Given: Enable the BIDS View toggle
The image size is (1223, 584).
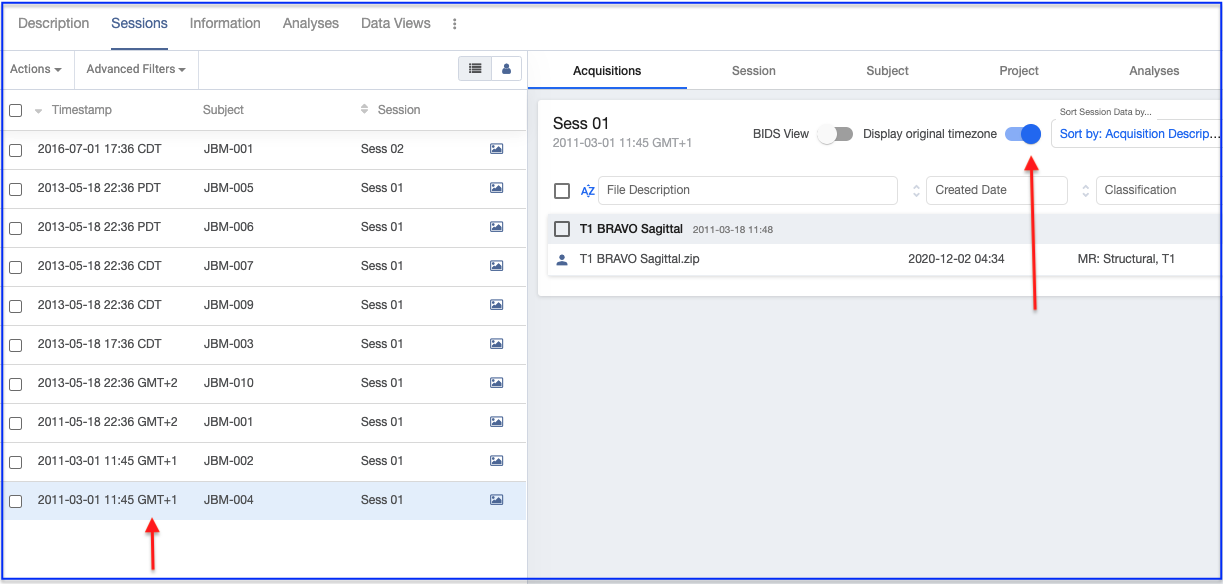Looking at the screenshot, I should coord(835,134).
